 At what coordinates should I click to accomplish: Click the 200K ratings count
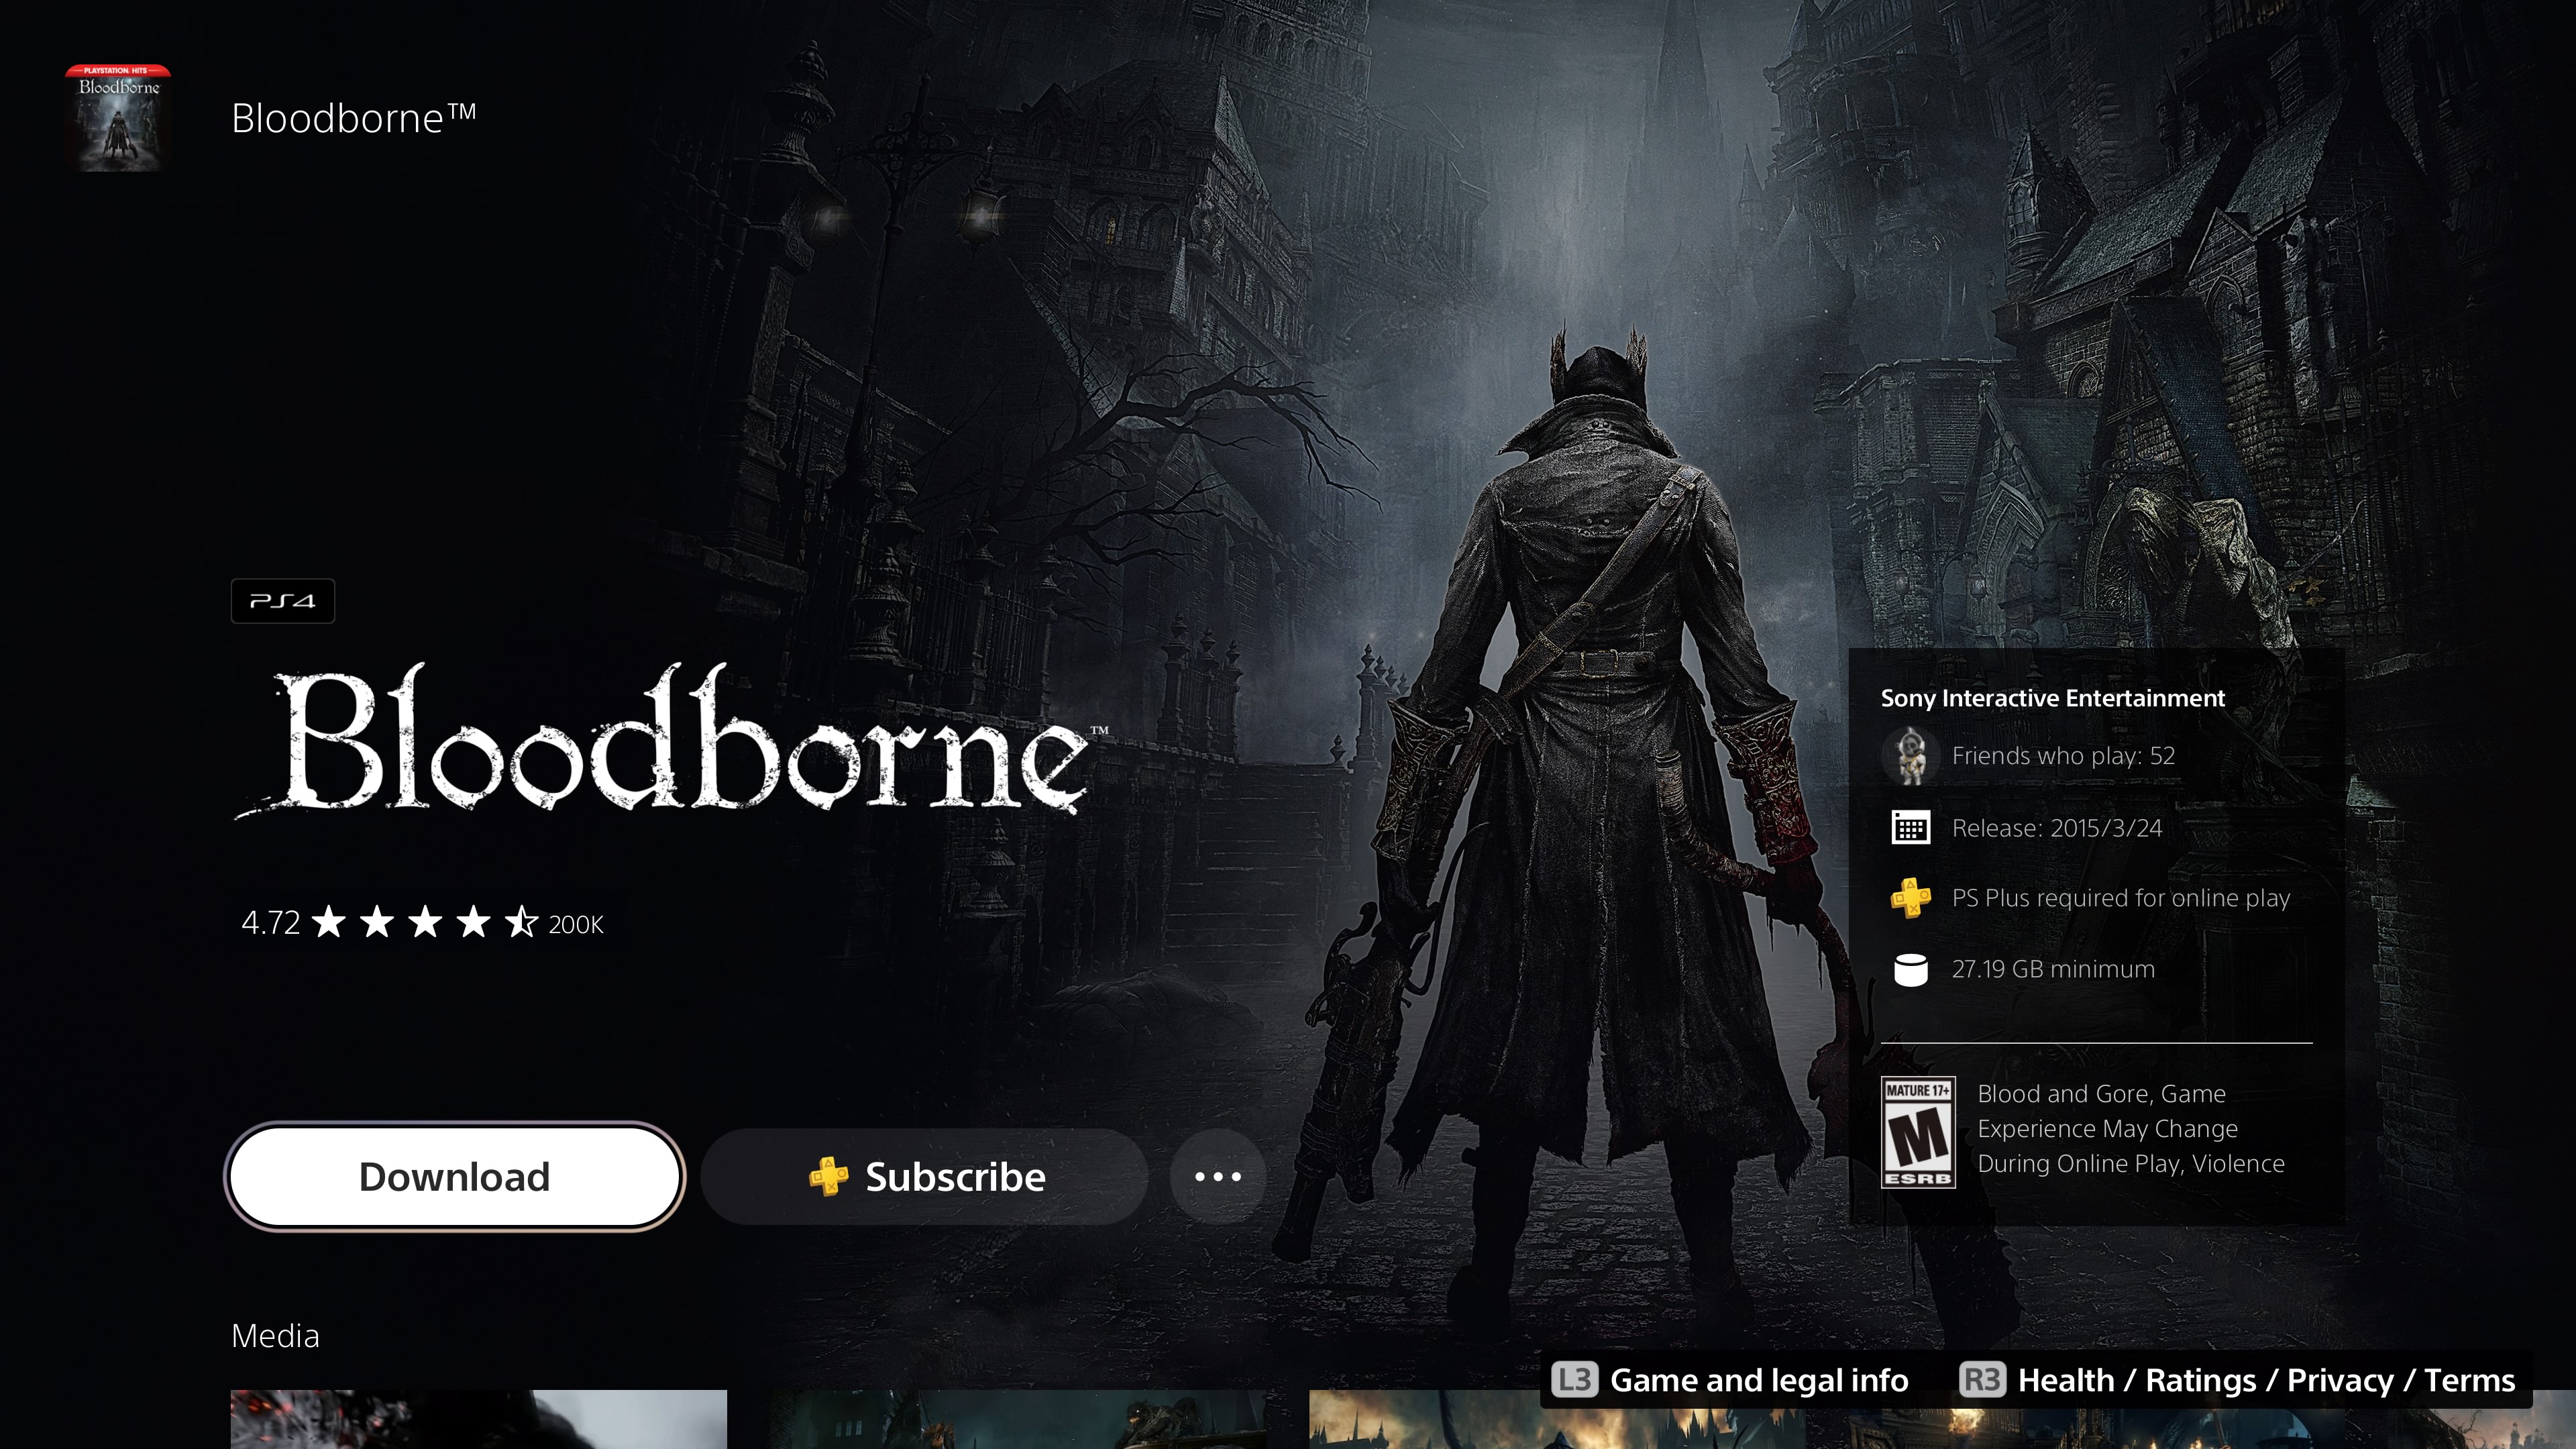click(576, 925)
